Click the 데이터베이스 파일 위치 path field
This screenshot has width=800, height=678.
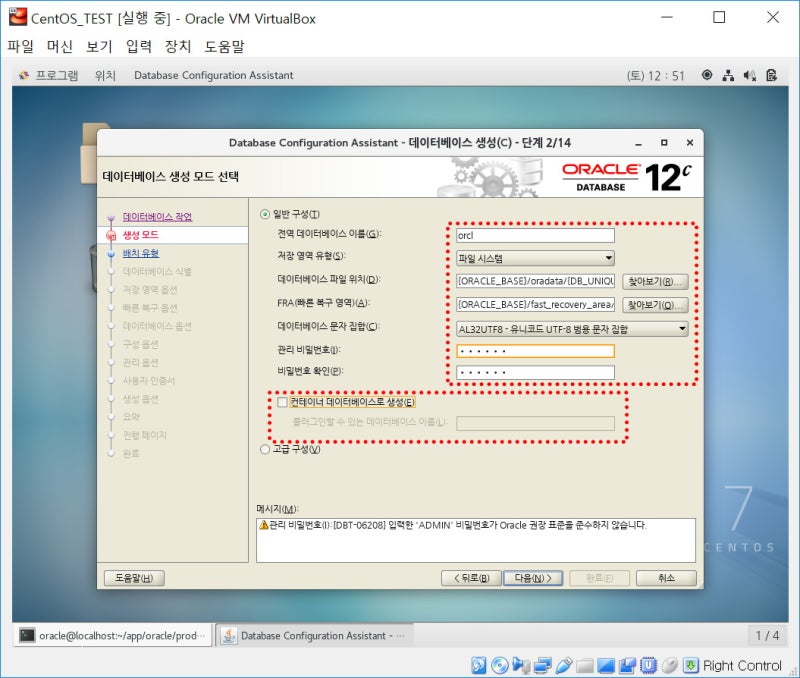(x=535, y=281)
